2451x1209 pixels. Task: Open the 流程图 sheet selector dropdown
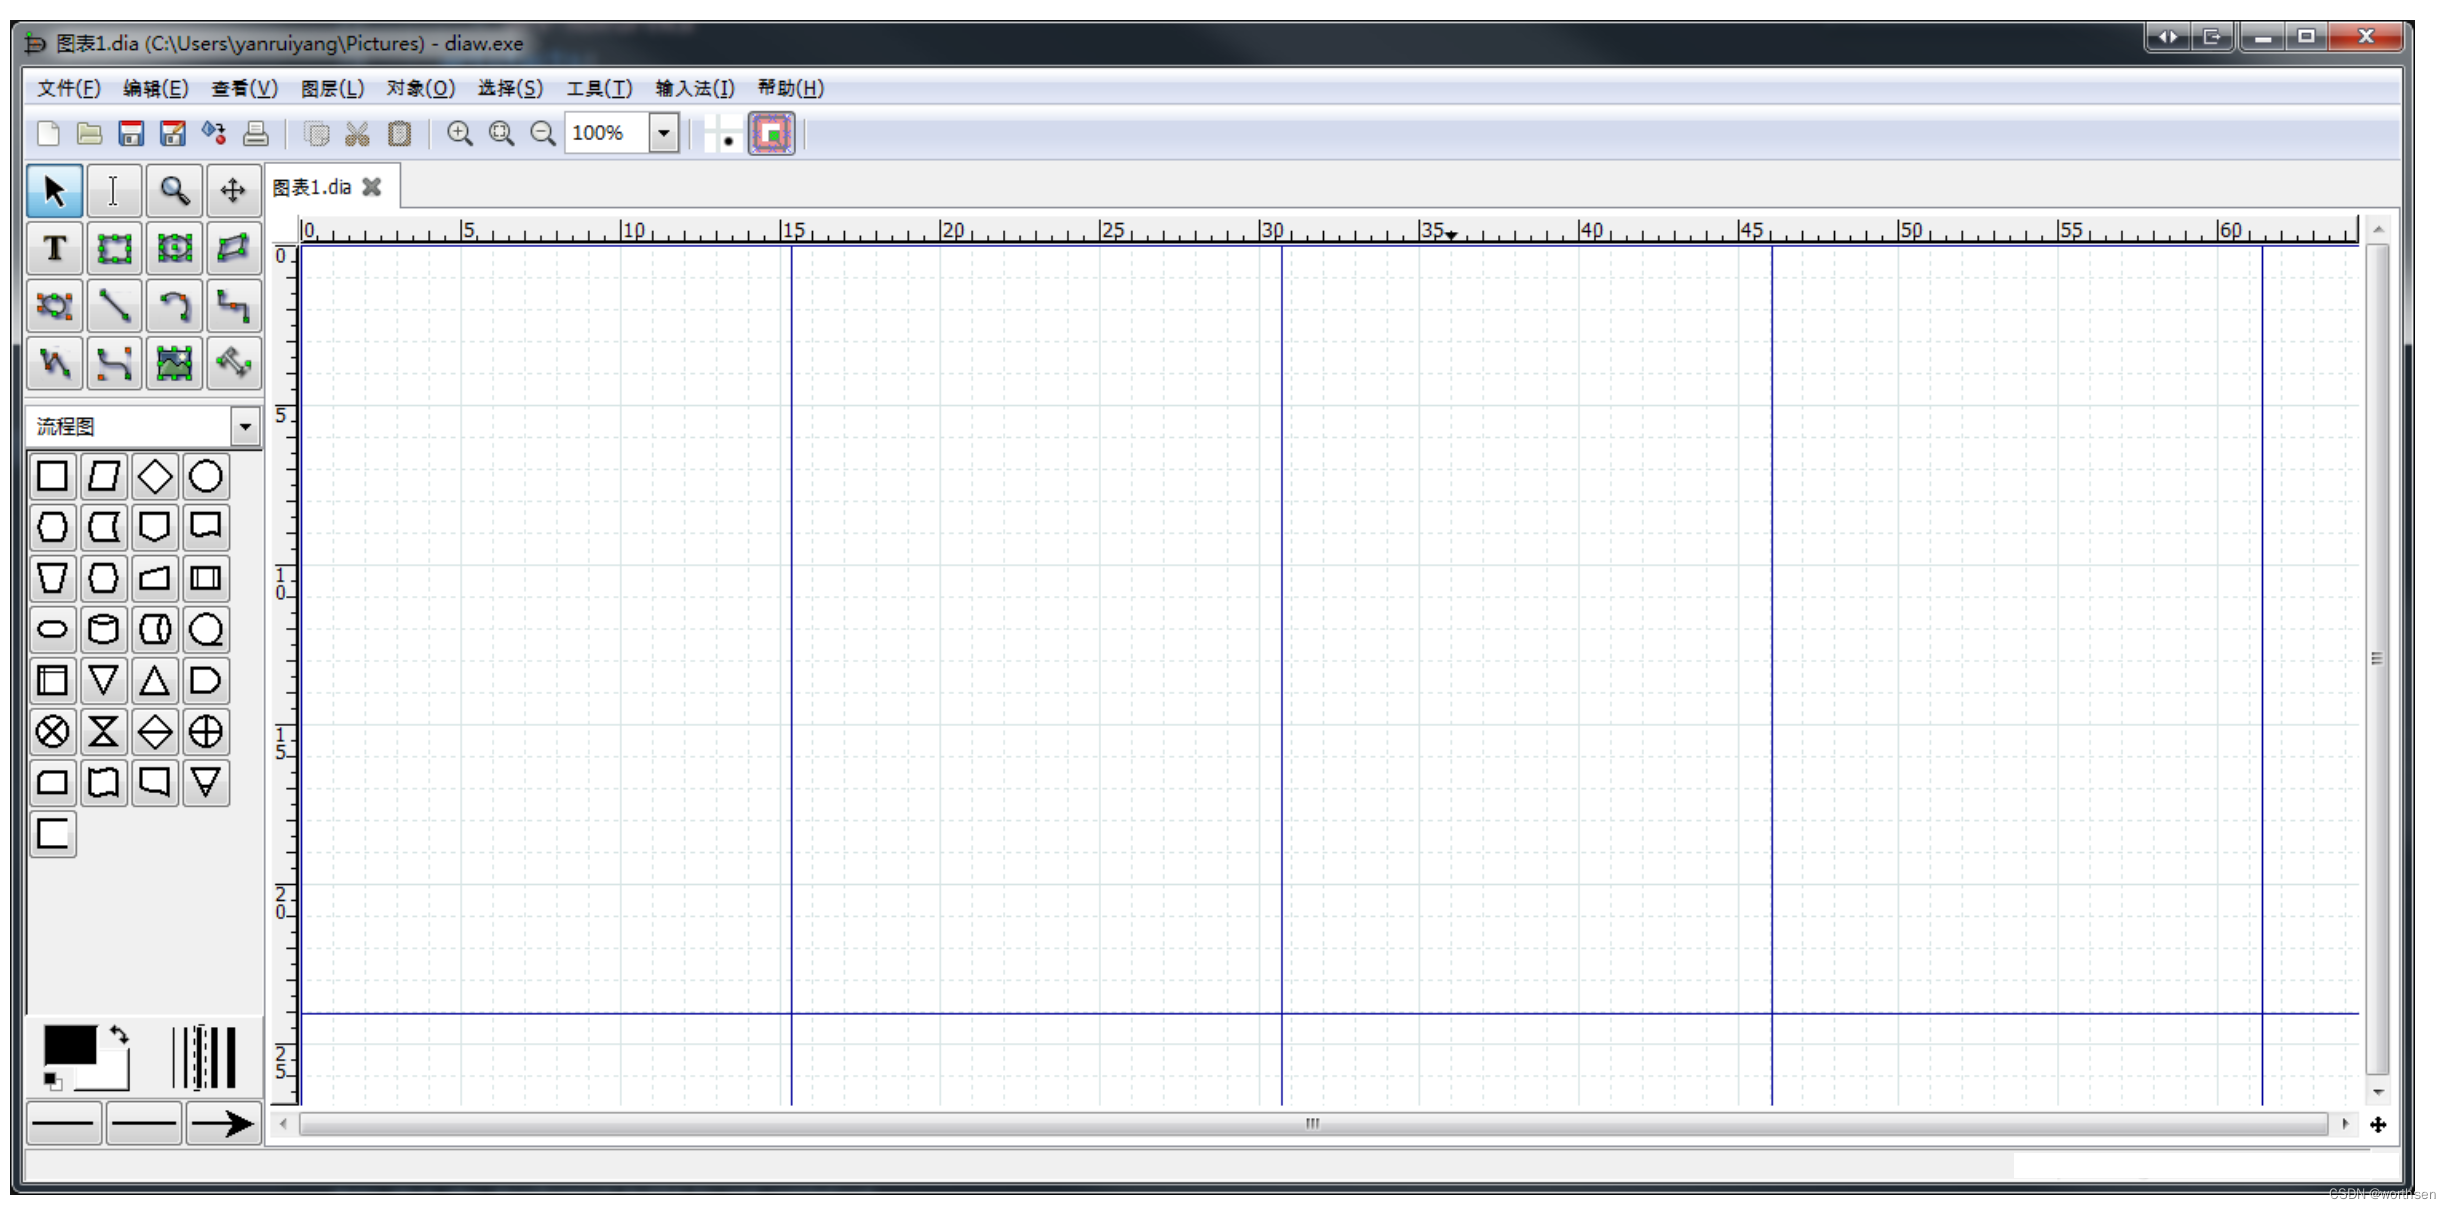click(x=245, y=427)
